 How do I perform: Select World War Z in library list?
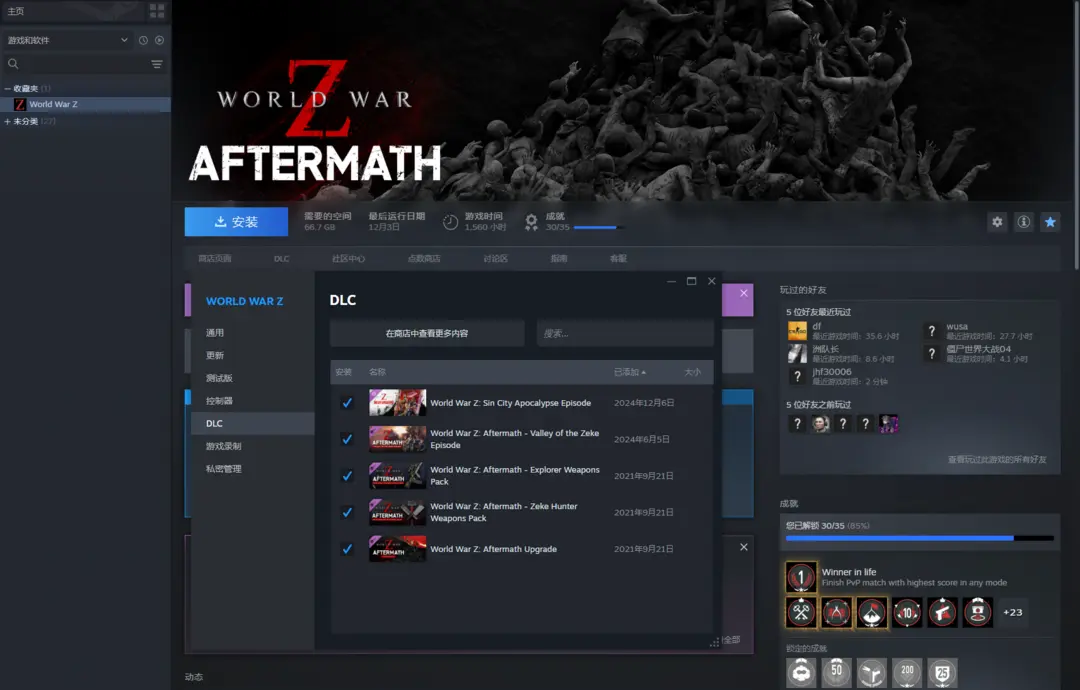pyautogui.click(x=85, y=104)
